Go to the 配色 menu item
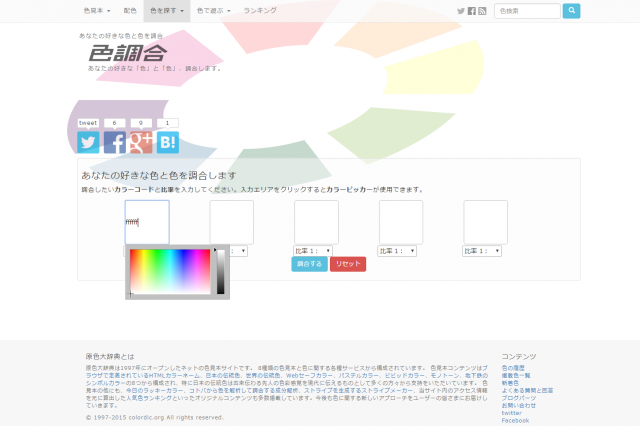640x426 pixels. 130,11
